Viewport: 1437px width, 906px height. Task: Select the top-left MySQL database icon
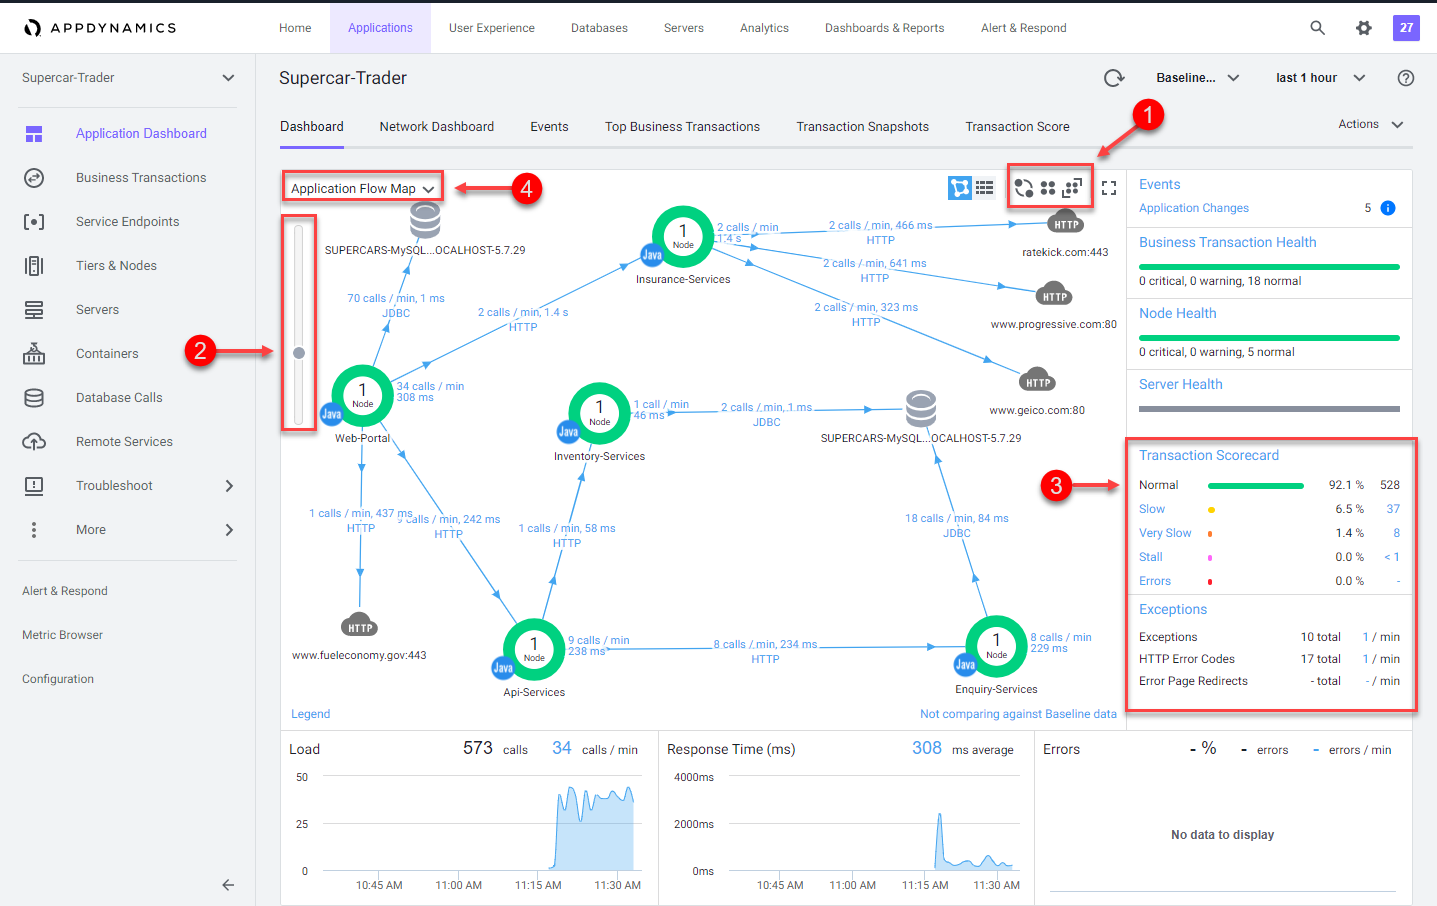point(425,219)
